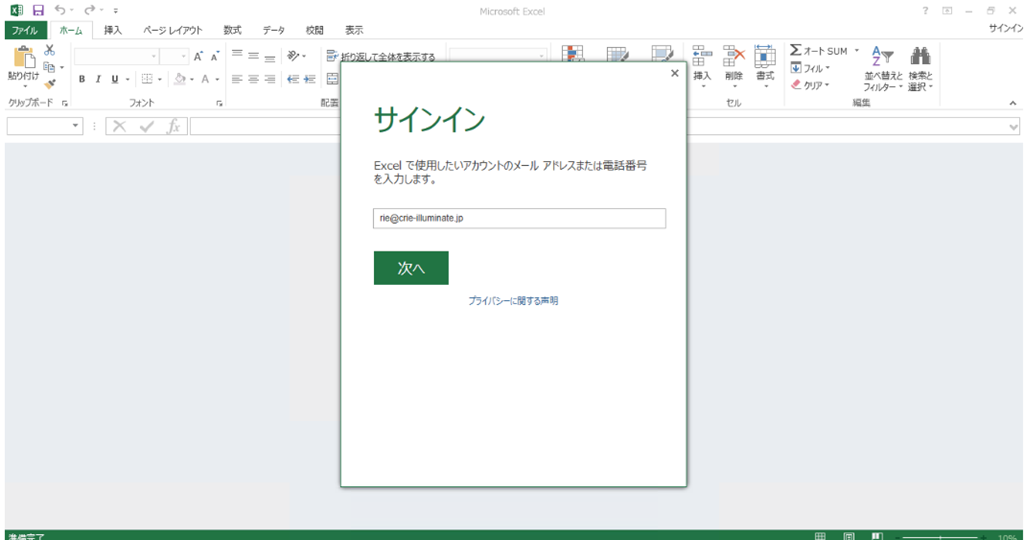Screen dimensions: 1024x540
Task: Click the Help question mark icon
Action: (x=925, y=10)
